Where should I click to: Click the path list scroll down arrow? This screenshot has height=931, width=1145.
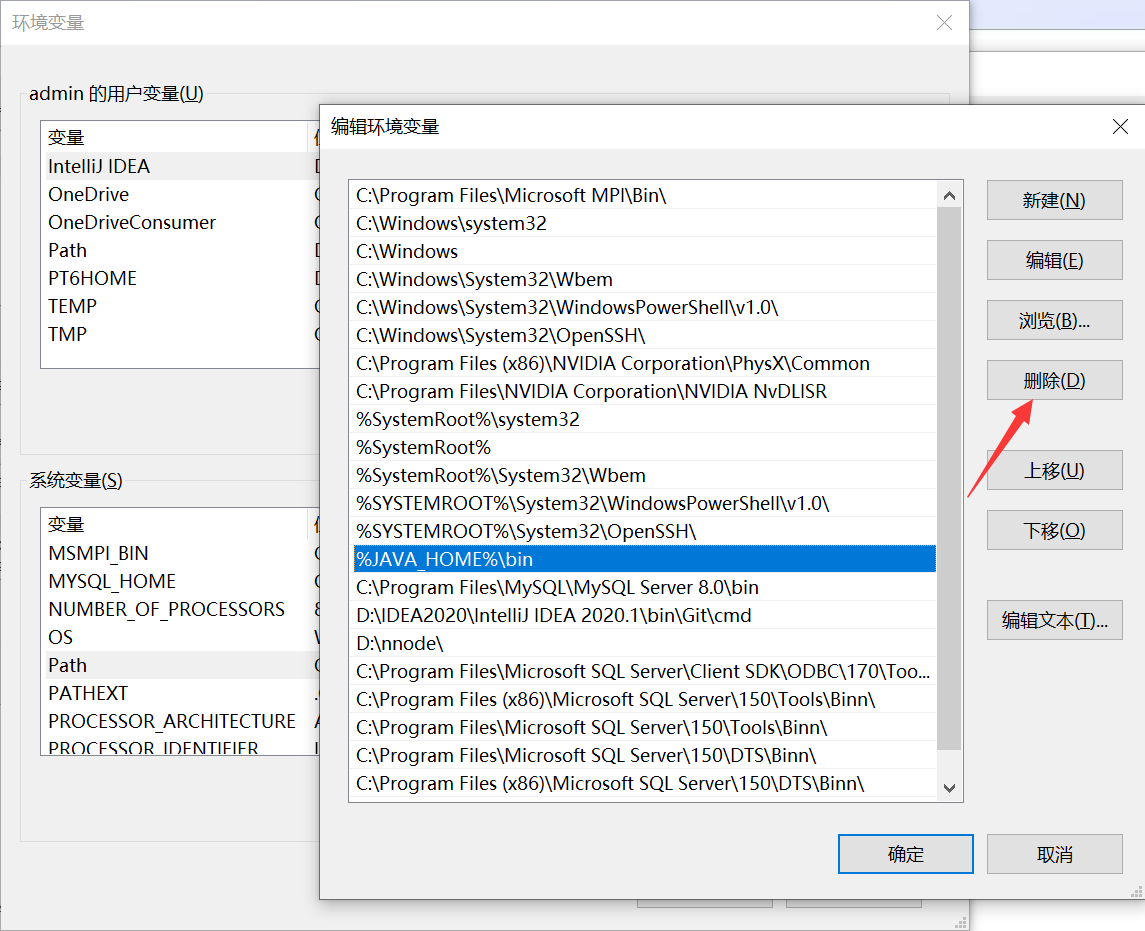click(949, 788)
